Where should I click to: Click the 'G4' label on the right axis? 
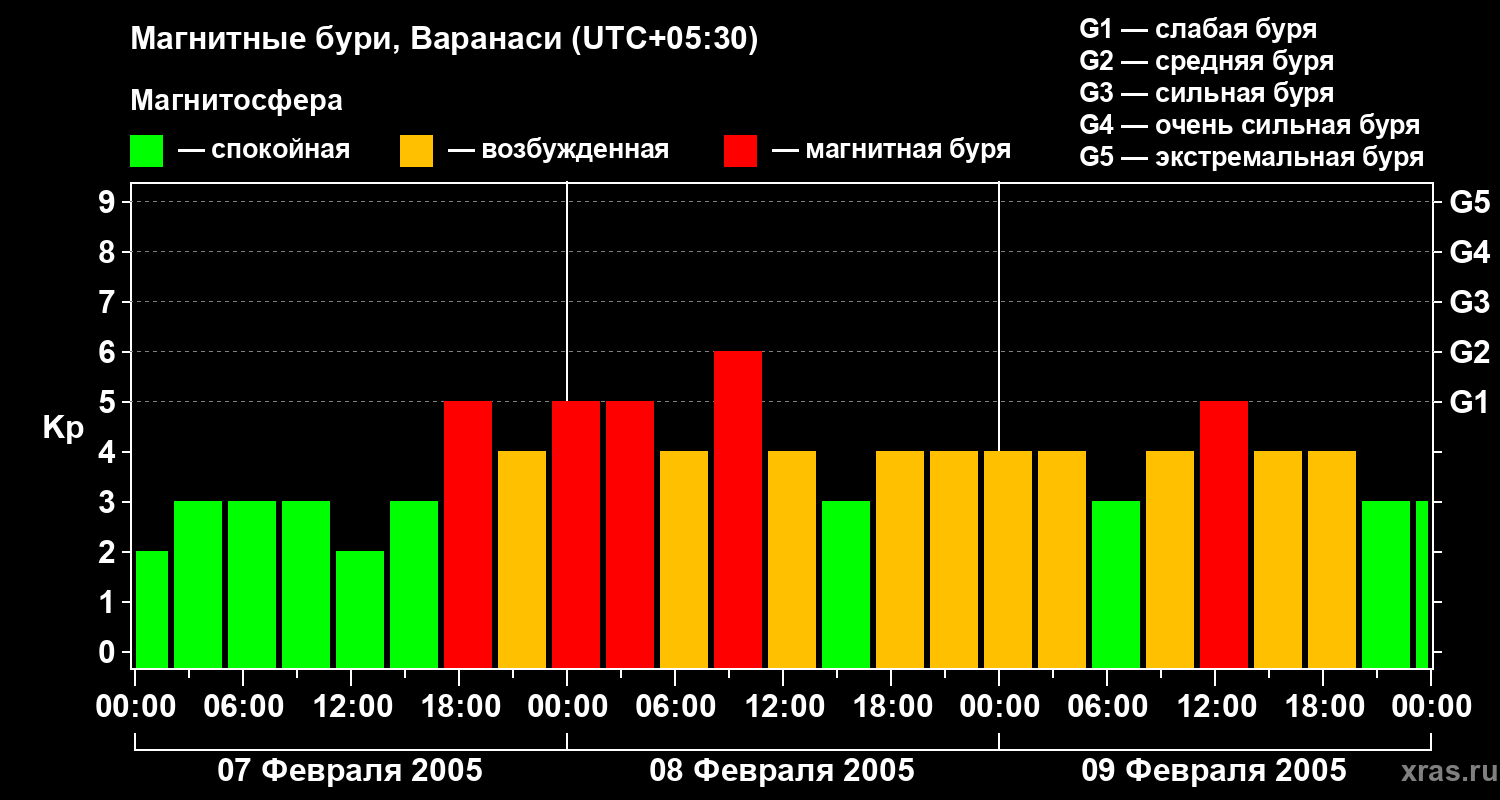1470,252
